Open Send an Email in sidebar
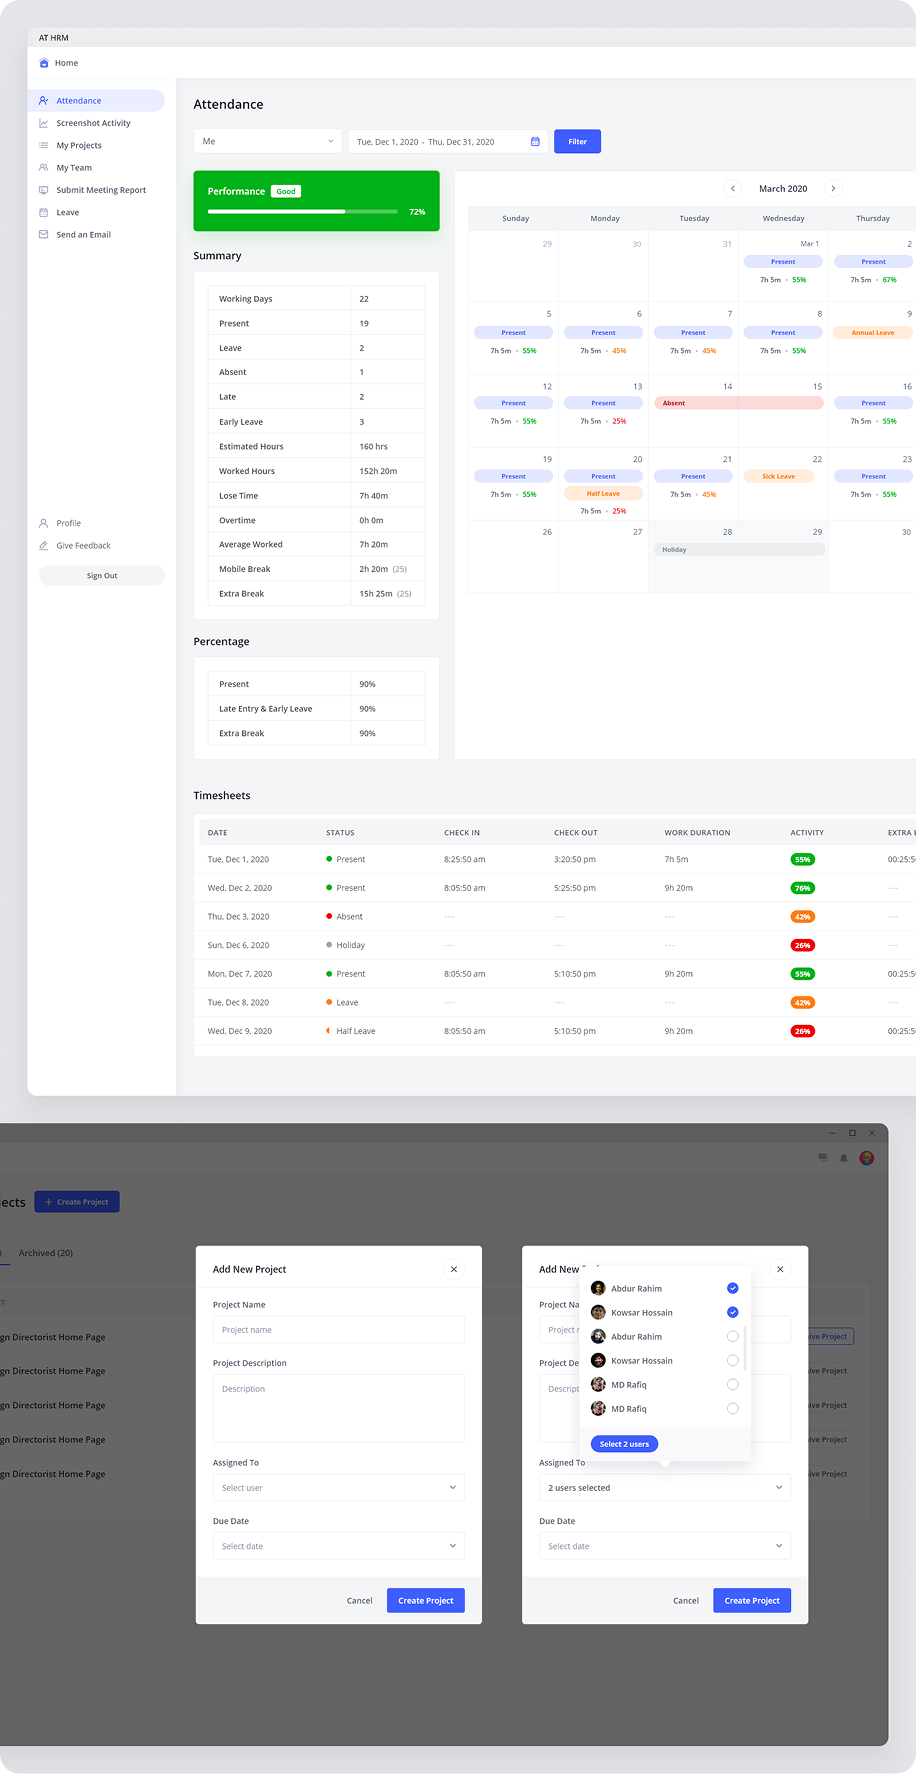 pos(84,235)
